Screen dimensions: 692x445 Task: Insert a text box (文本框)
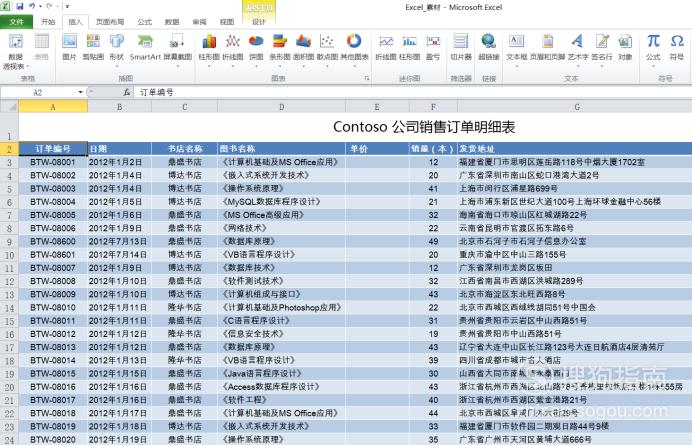click(x=516, y=49)
